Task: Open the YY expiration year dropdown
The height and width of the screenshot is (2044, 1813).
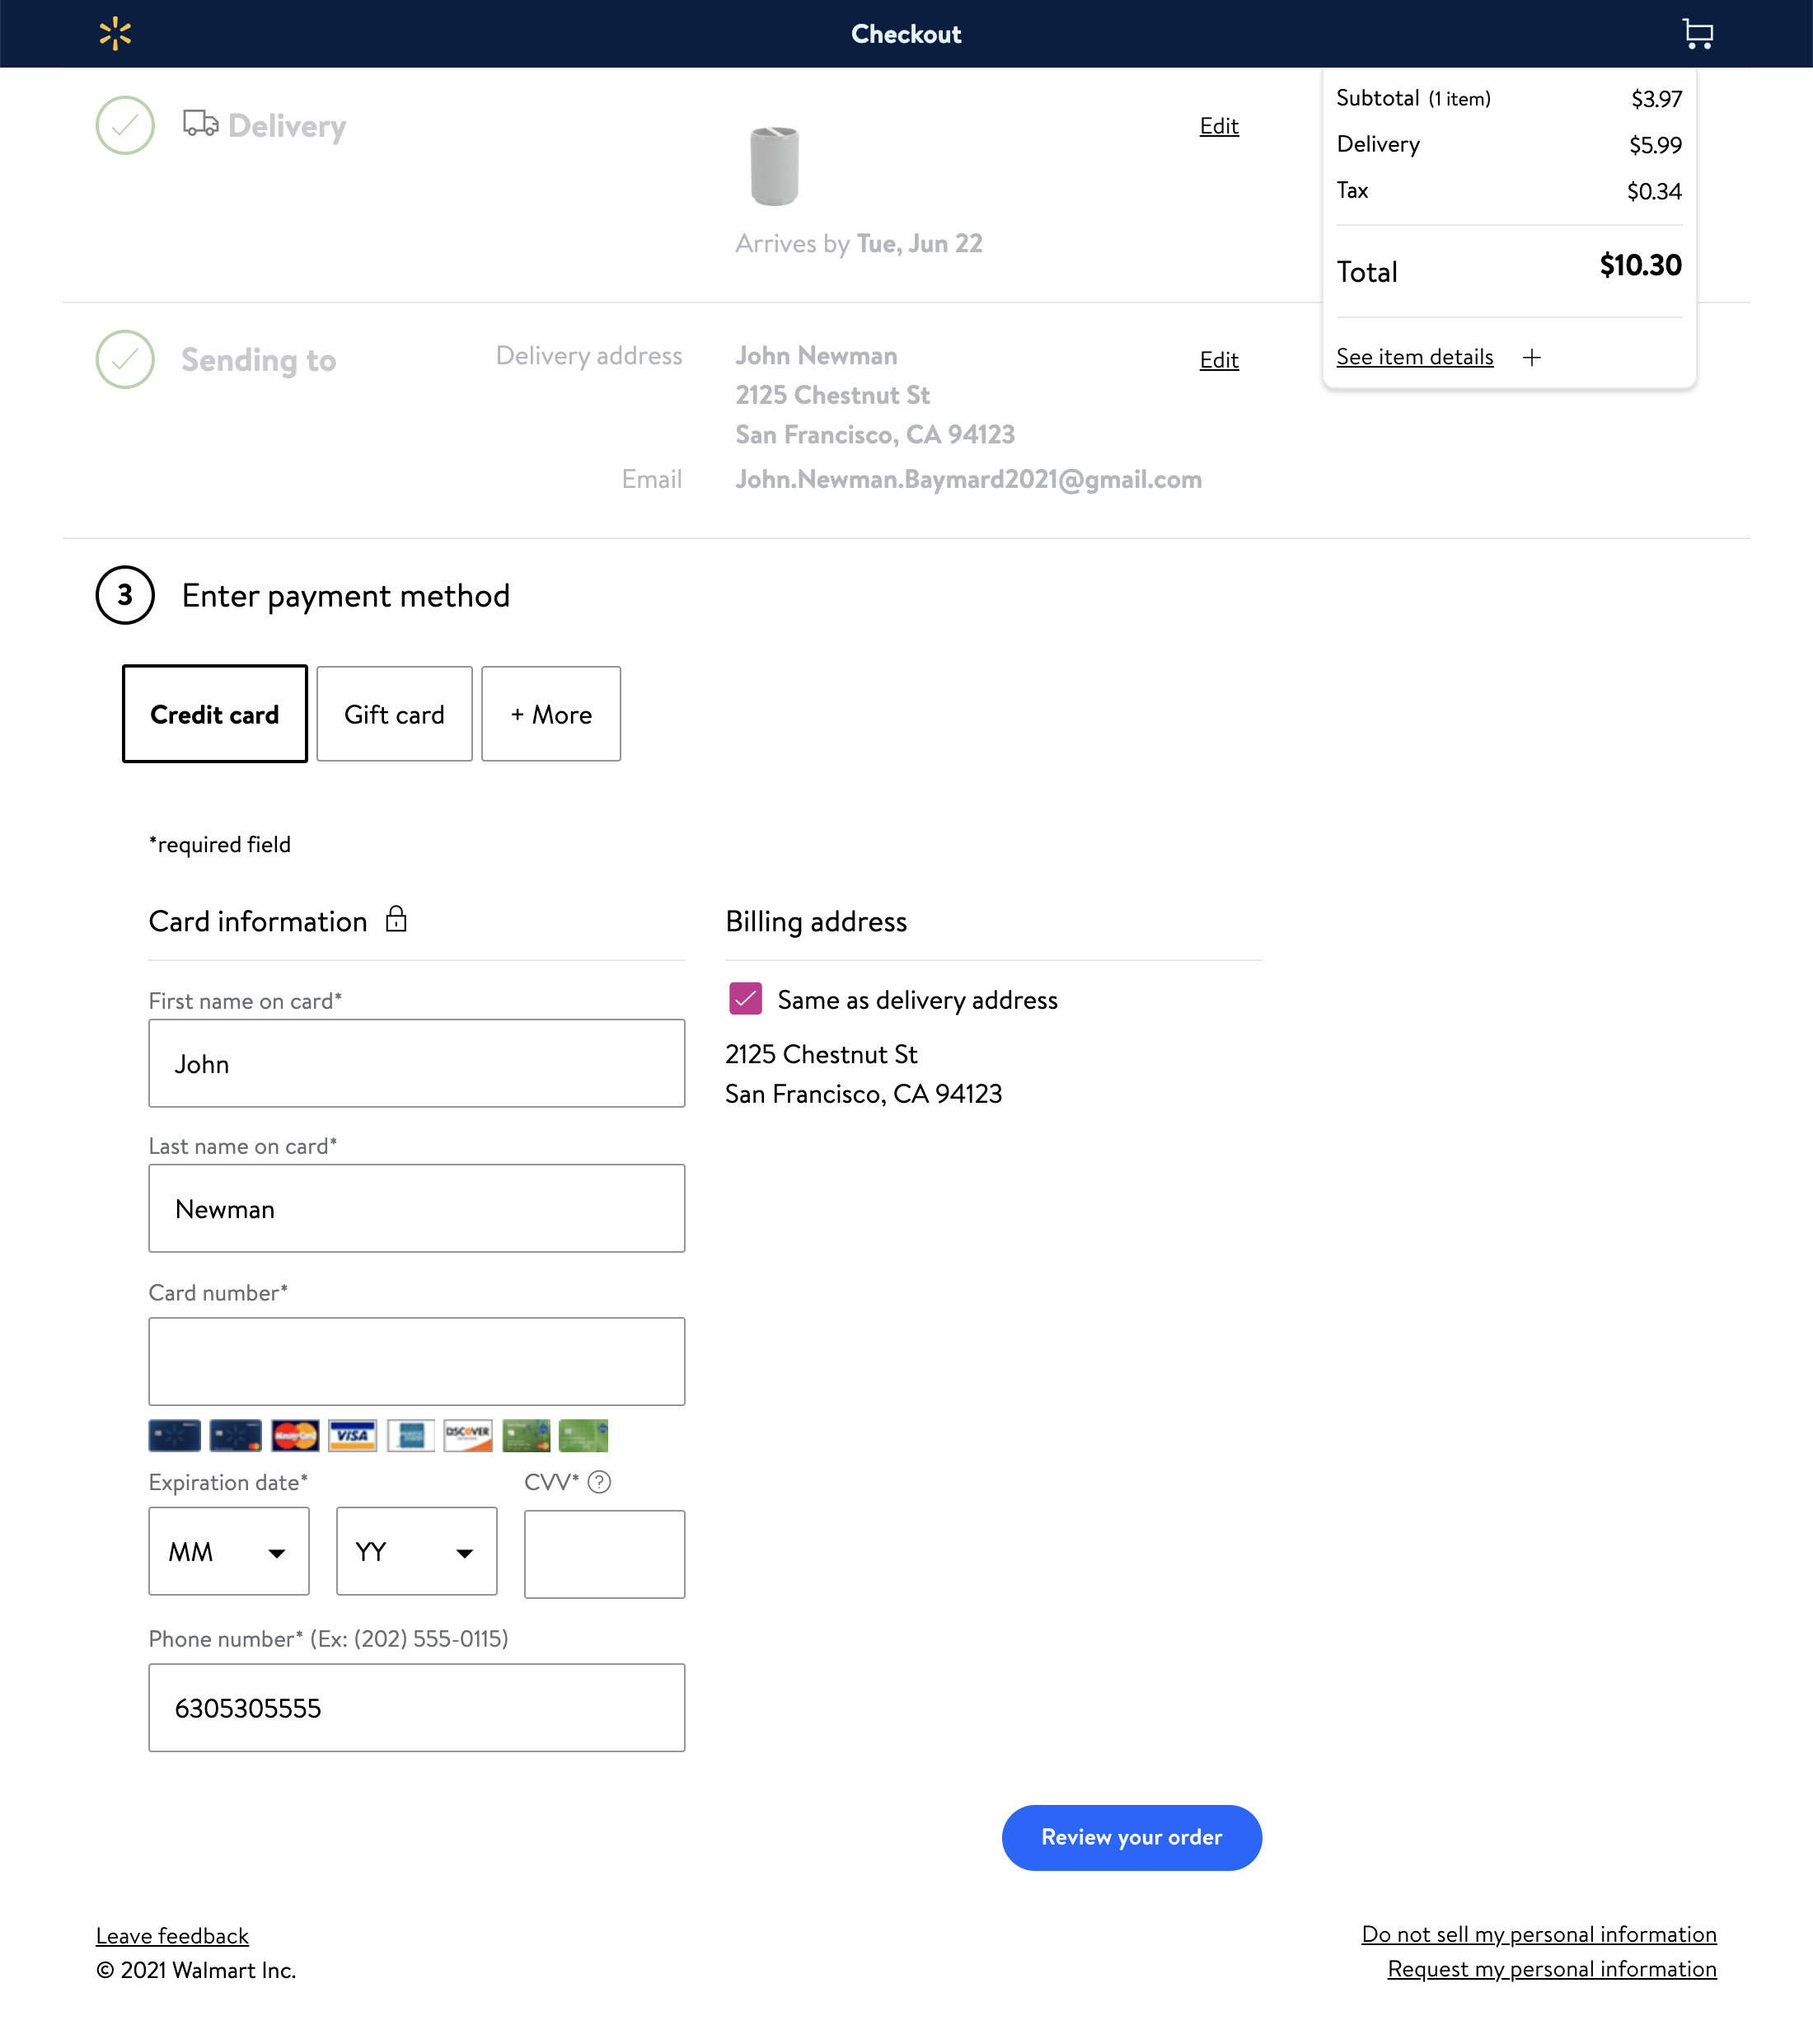Action: click(416, 1551)
